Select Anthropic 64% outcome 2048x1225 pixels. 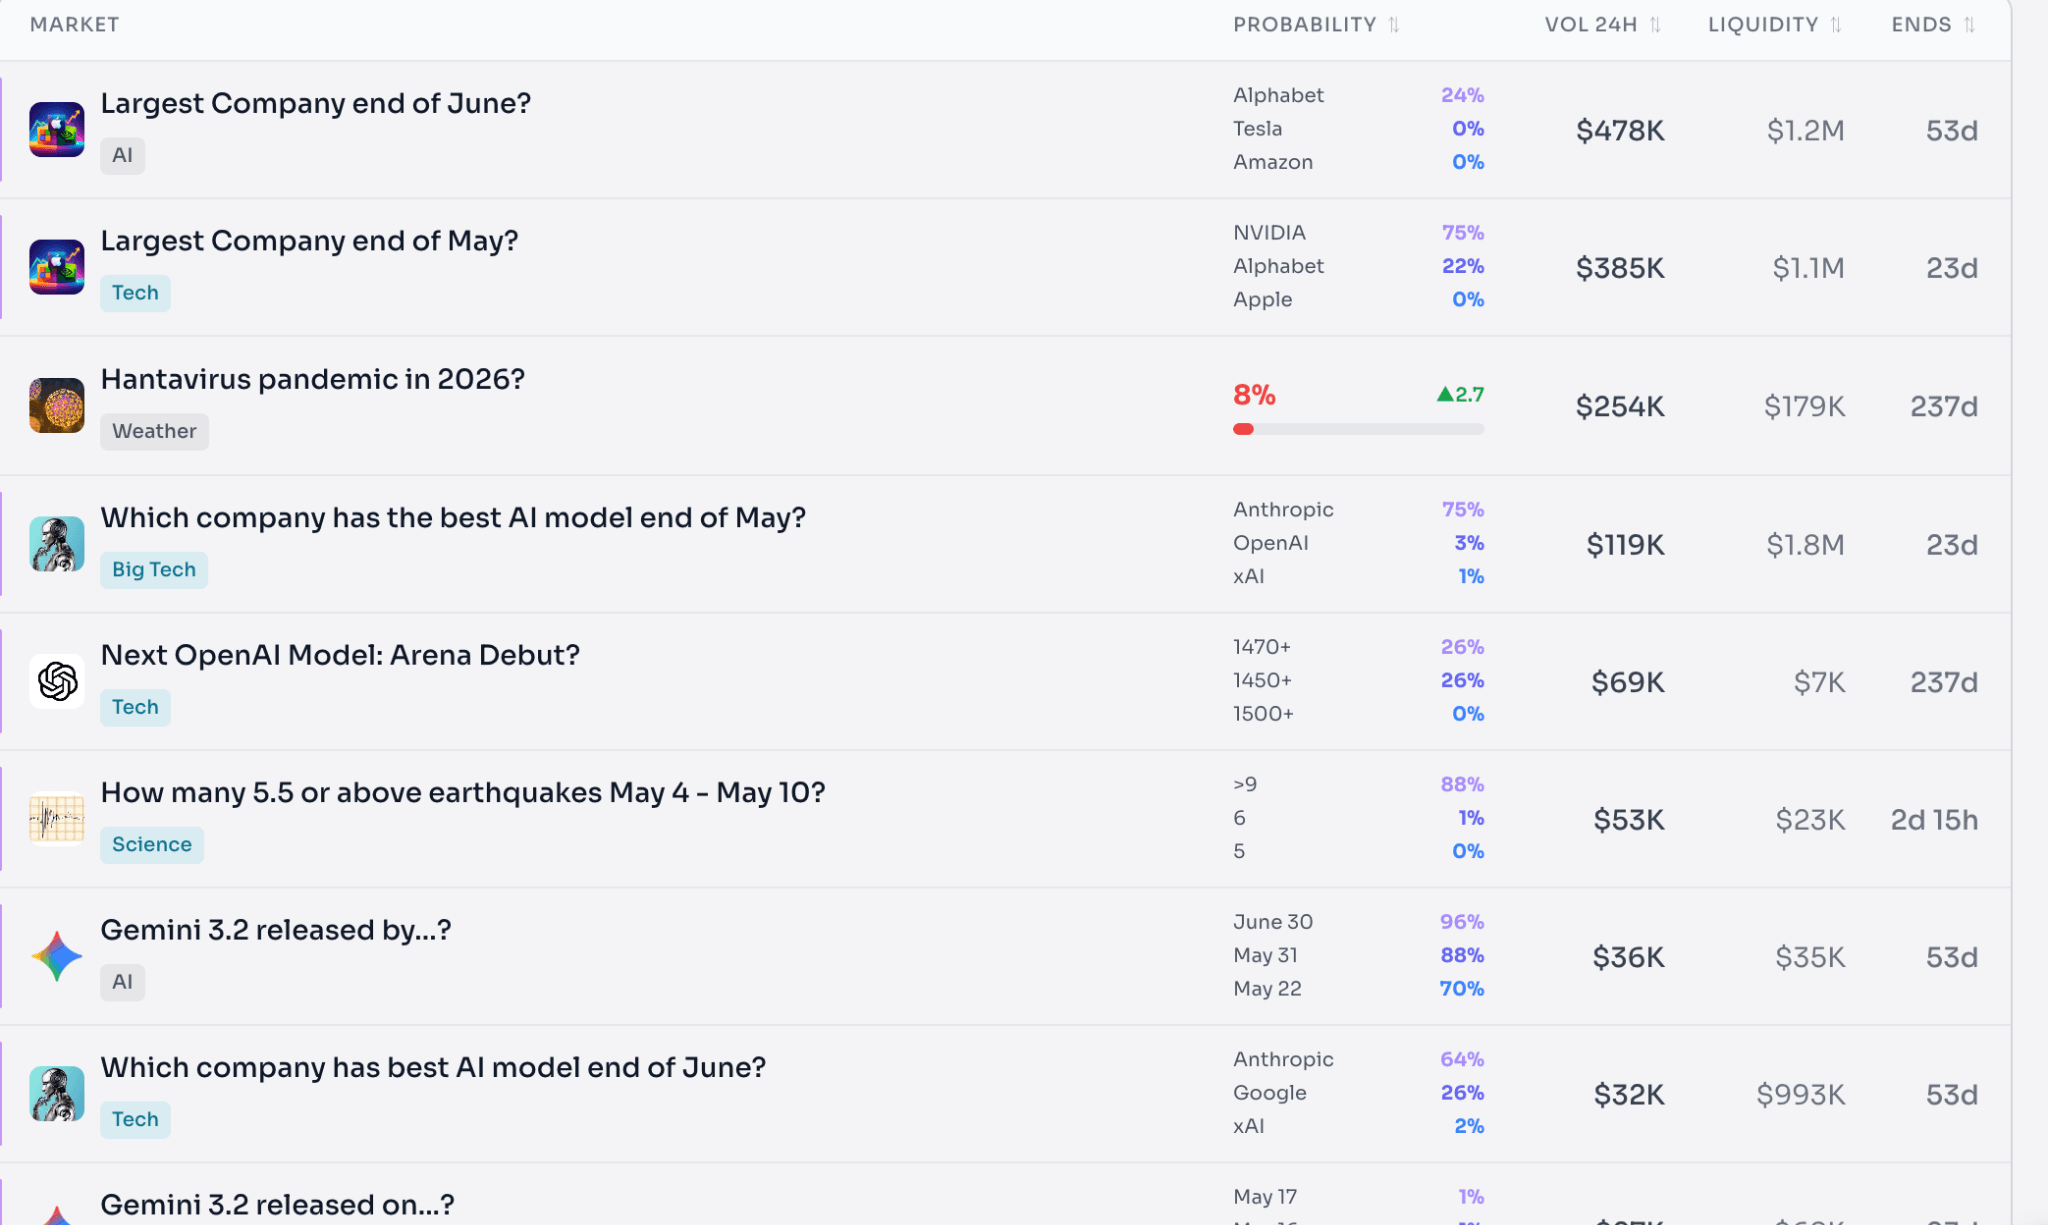(1358, 1060)
